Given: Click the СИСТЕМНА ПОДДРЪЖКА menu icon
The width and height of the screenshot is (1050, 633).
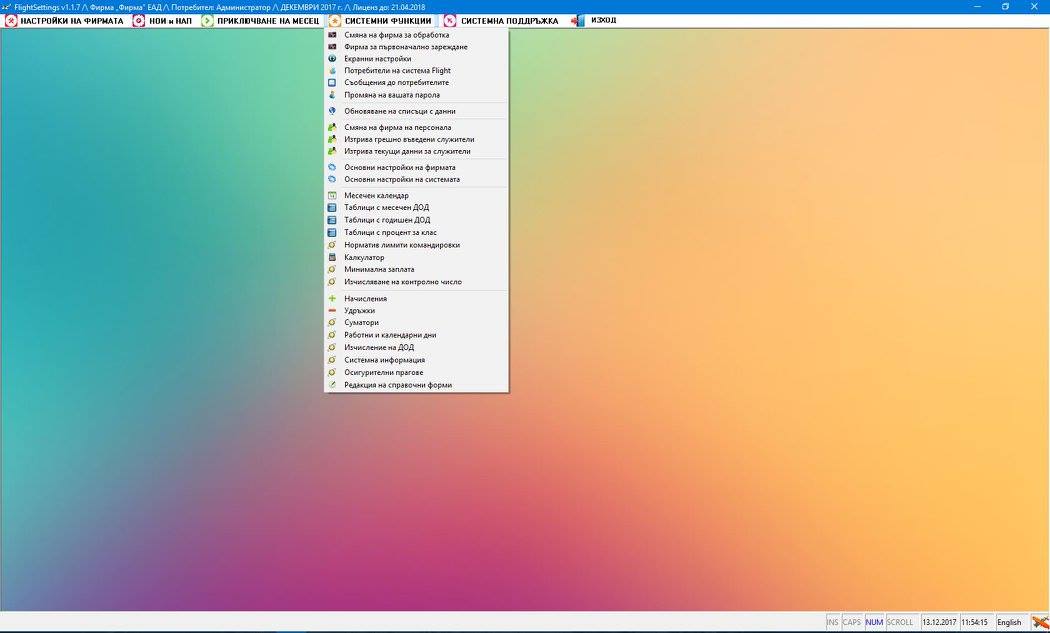Looking at the screenshot, I should [450, 21].
